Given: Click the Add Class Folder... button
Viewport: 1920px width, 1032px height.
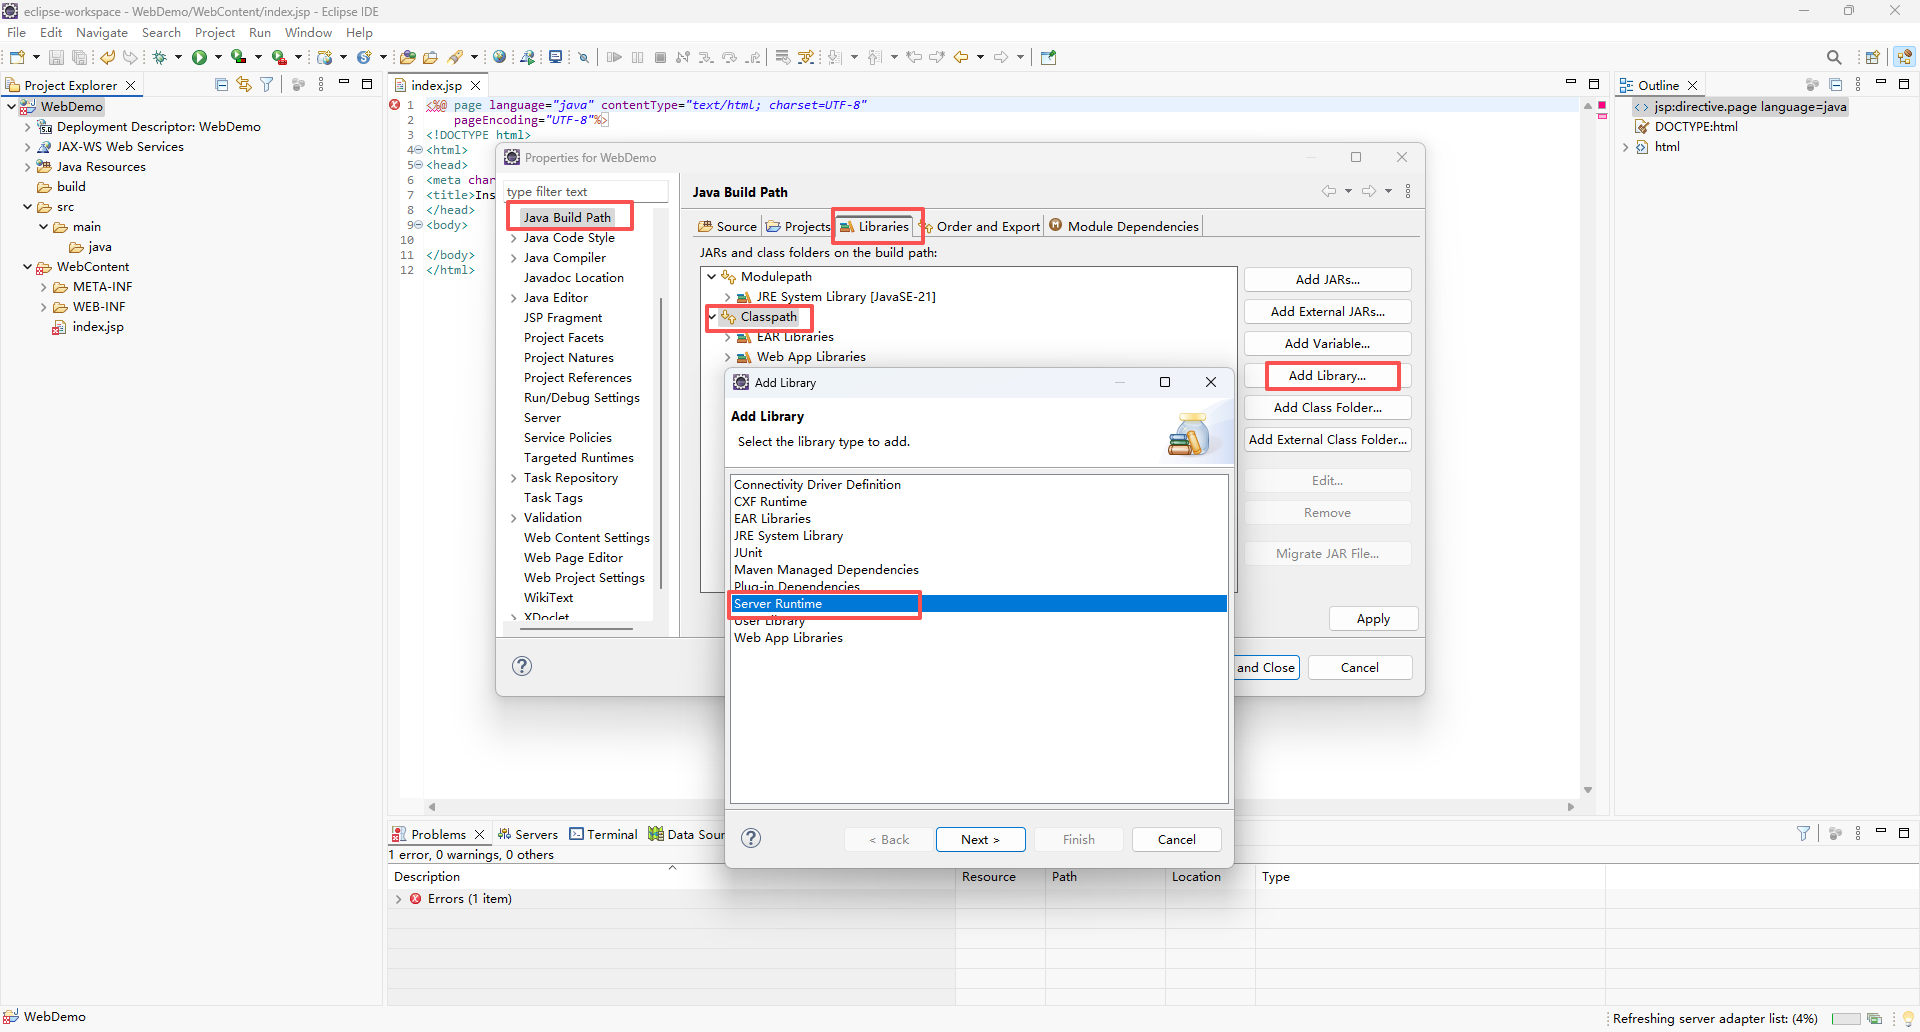Looking at the screenshot, I should [x=1328, y=408].
